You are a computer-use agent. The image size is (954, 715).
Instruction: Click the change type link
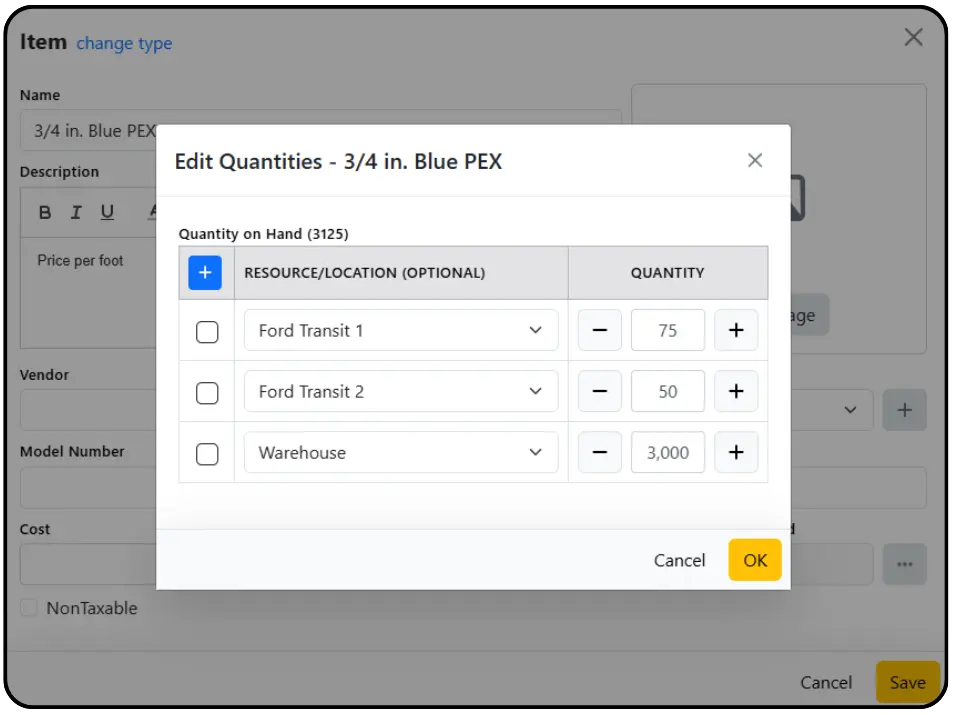click(124, 43)
